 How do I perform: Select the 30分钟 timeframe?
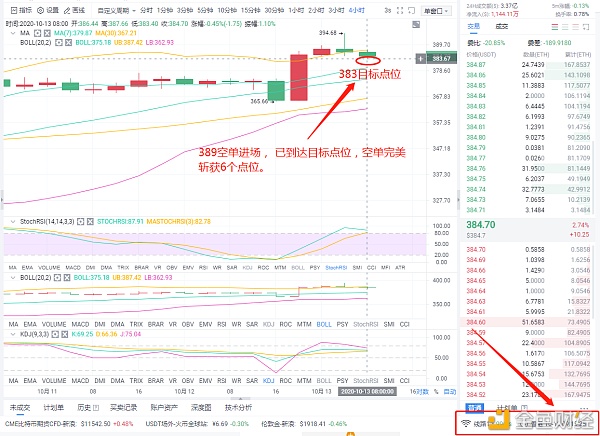(x=272, y=11)
